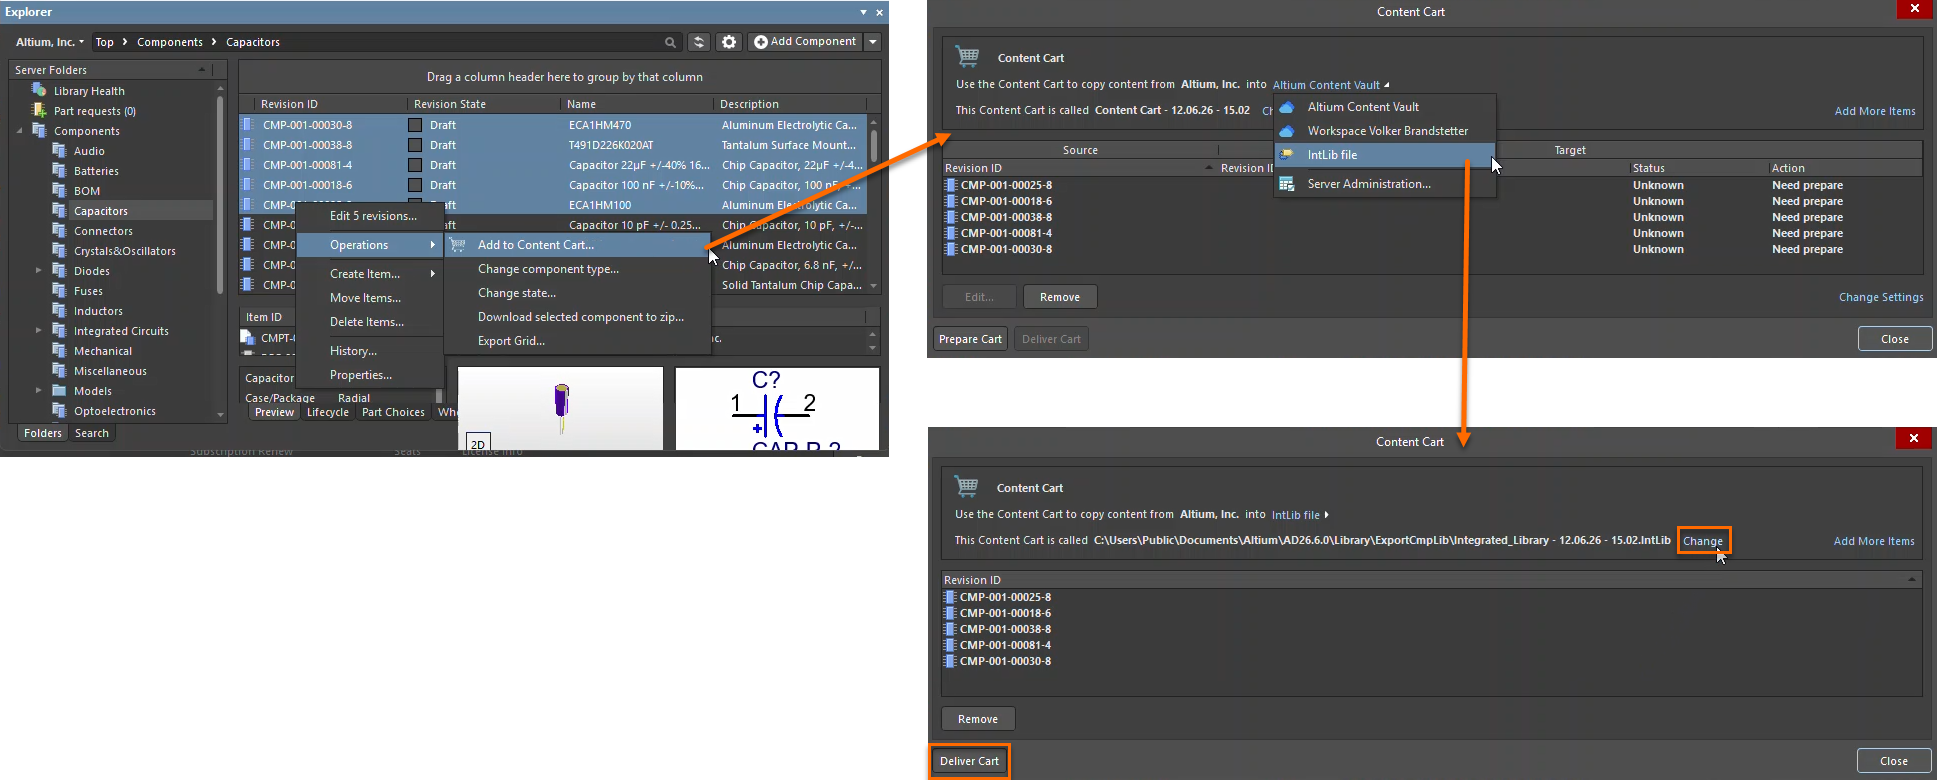Screen dimensions: 1937x780
Task: Click the Prepare Cart button
Action: (x=970, y=339)
